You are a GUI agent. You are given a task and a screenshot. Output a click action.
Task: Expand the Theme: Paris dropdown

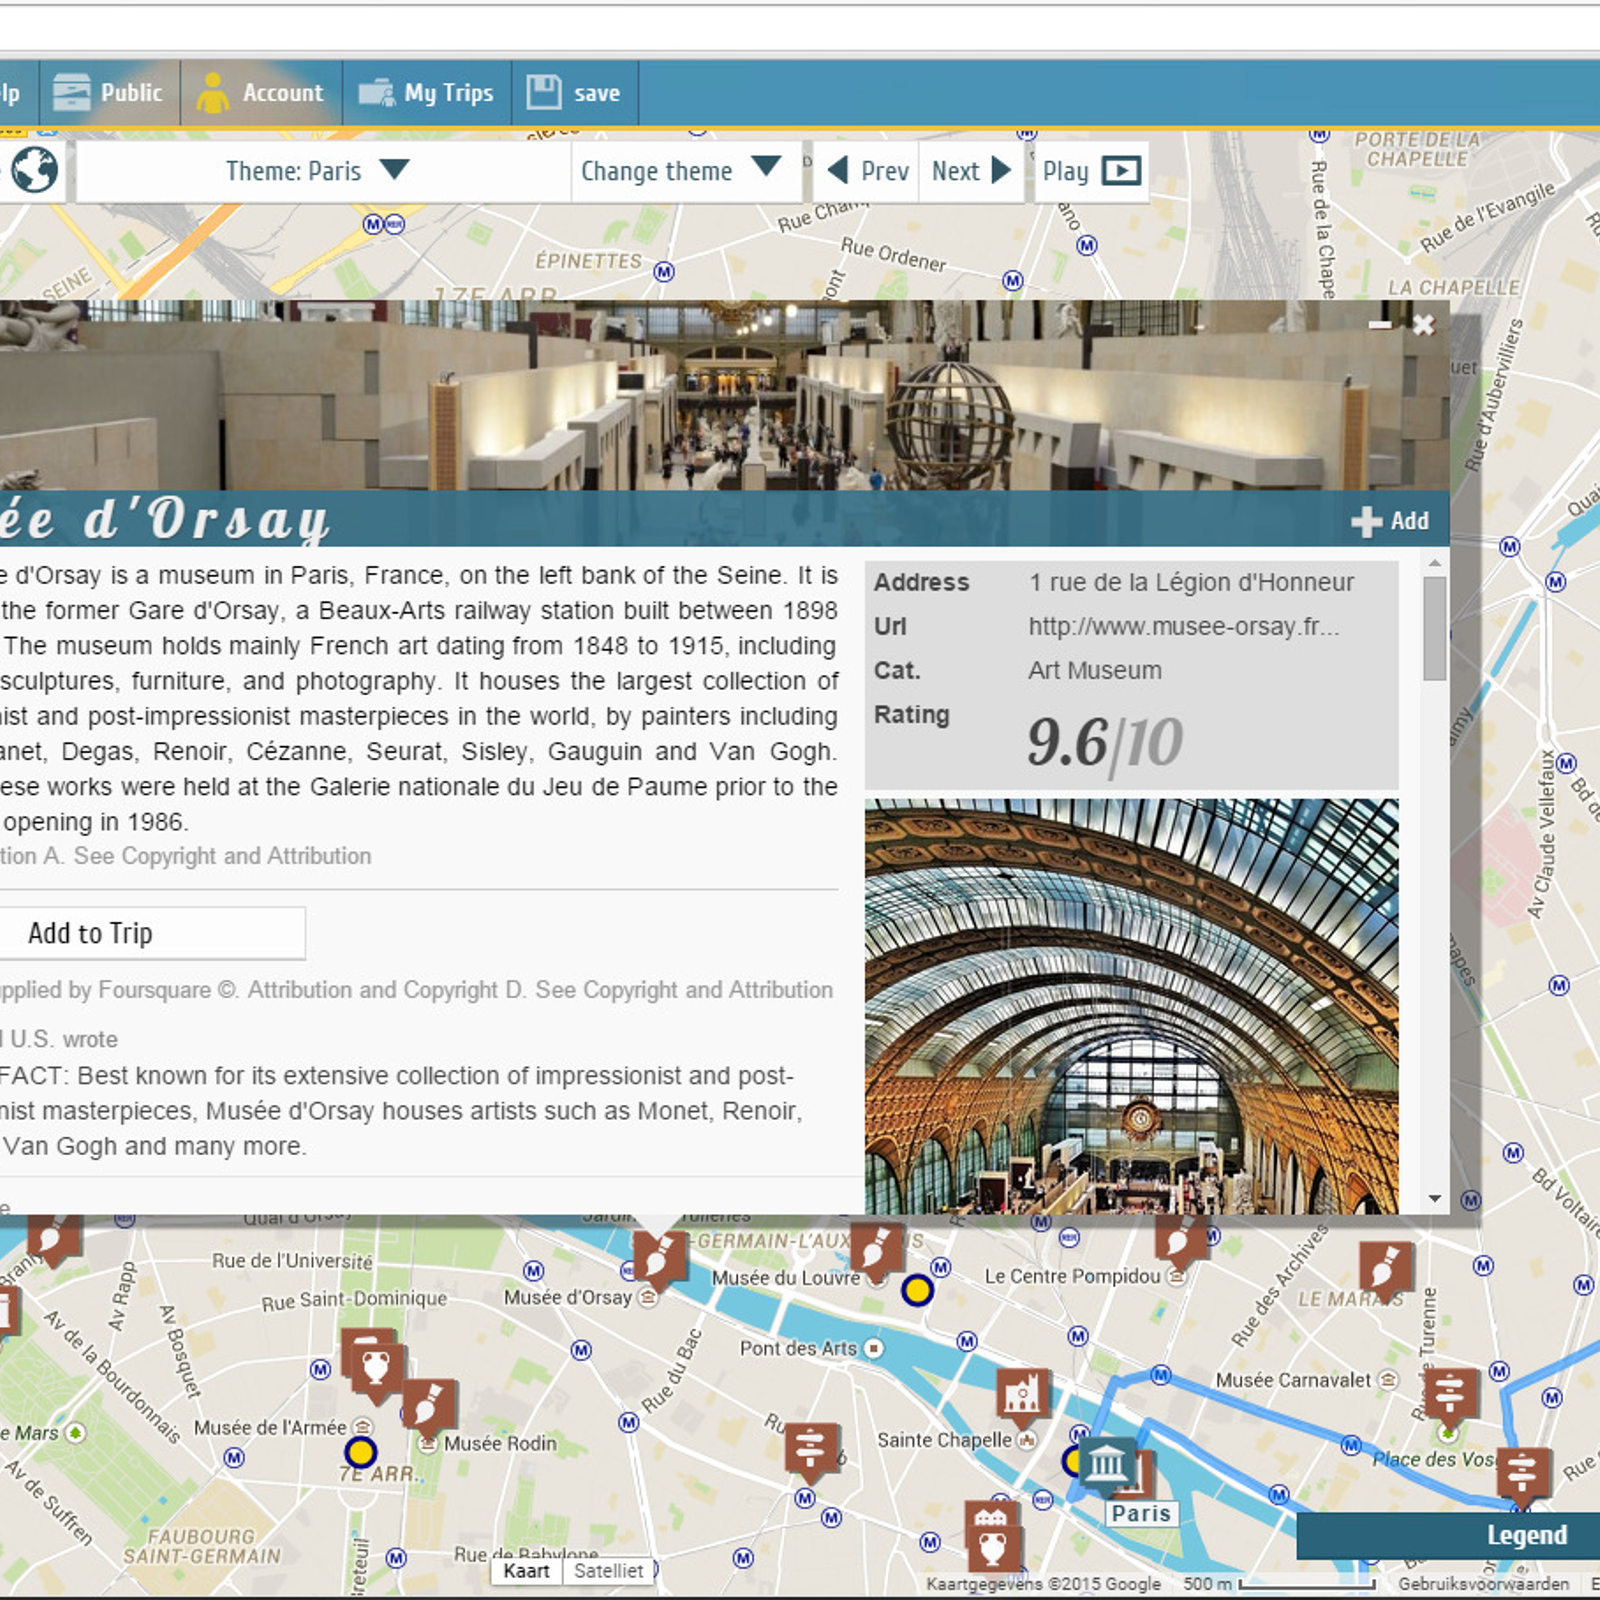tap(322, 171)
